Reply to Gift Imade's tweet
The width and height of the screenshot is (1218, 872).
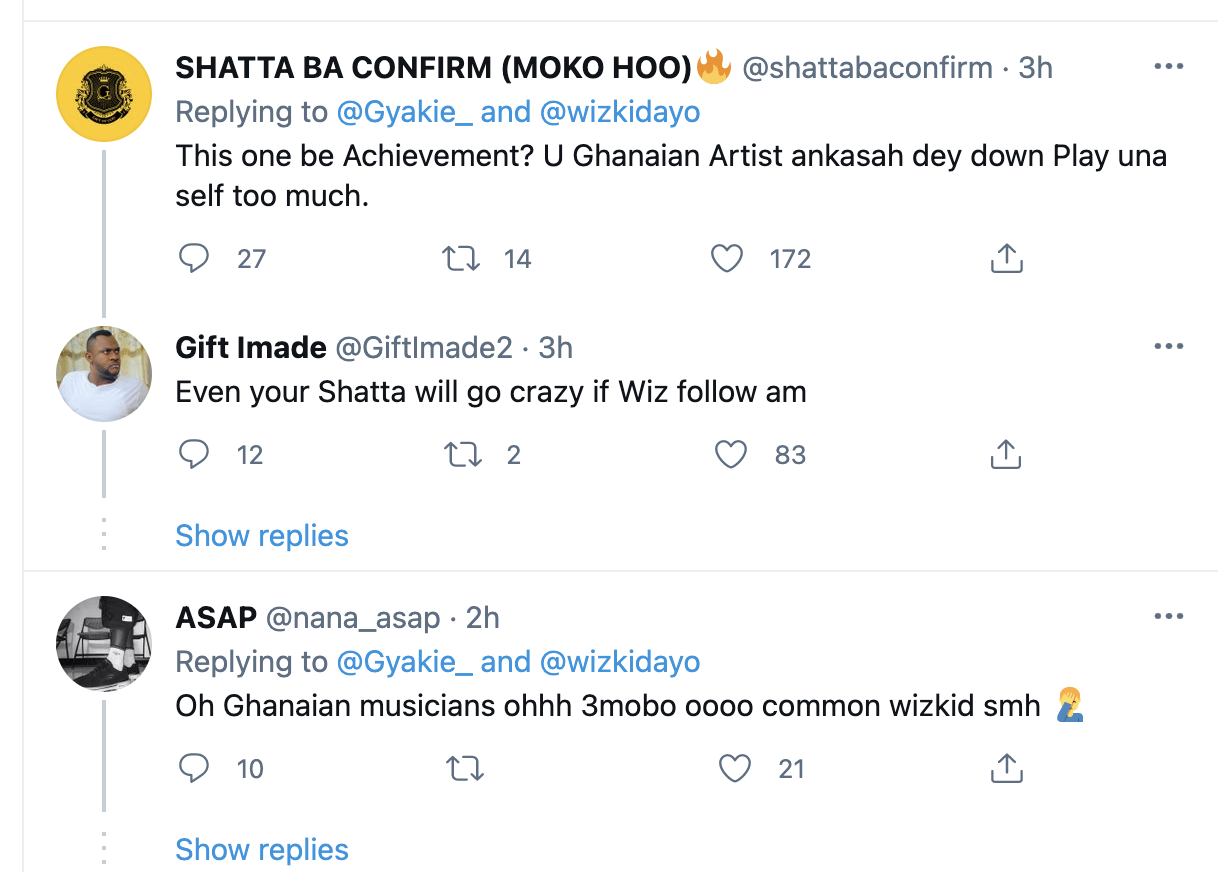pos(194,455)
